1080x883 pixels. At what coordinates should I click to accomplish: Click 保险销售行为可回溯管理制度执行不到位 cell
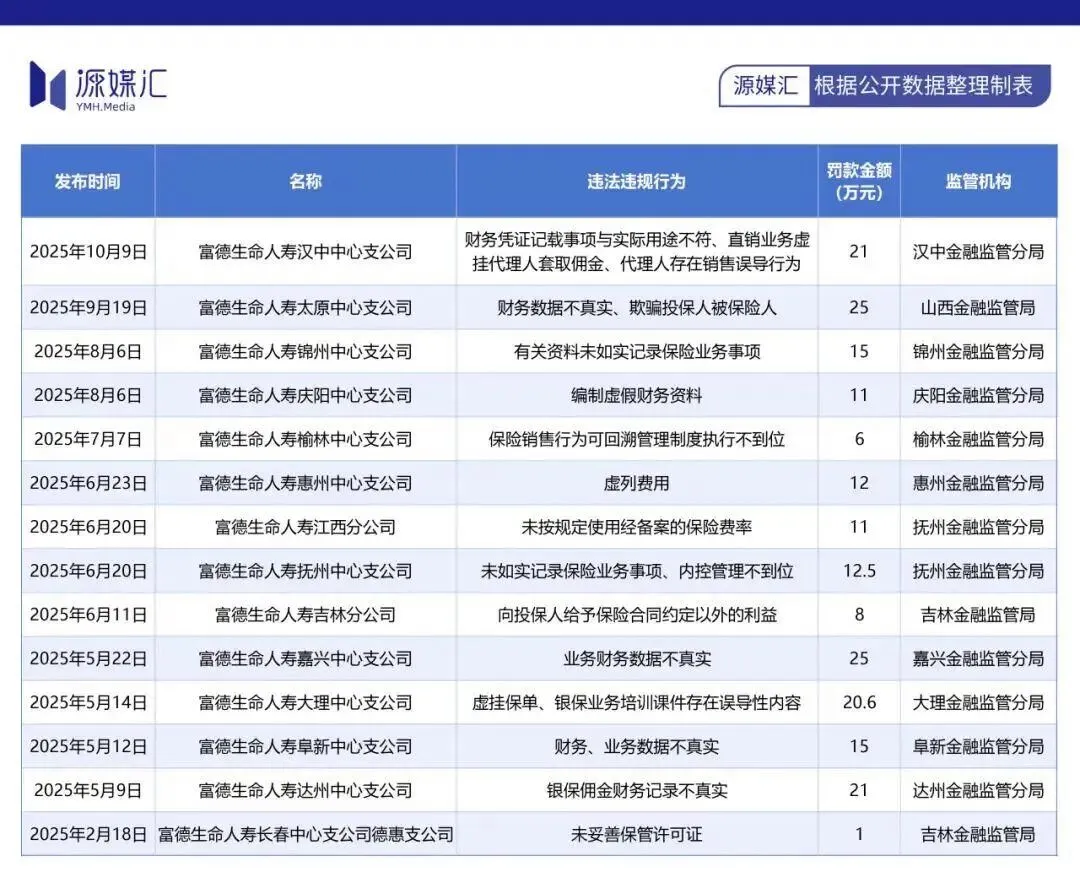coord(637,439)
